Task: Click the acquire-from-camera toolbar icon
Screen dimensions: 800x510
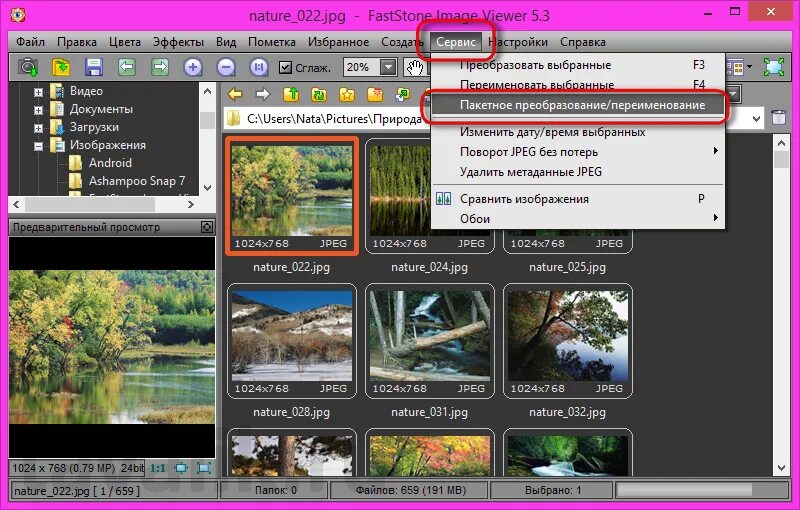Action: coord(28,67)
